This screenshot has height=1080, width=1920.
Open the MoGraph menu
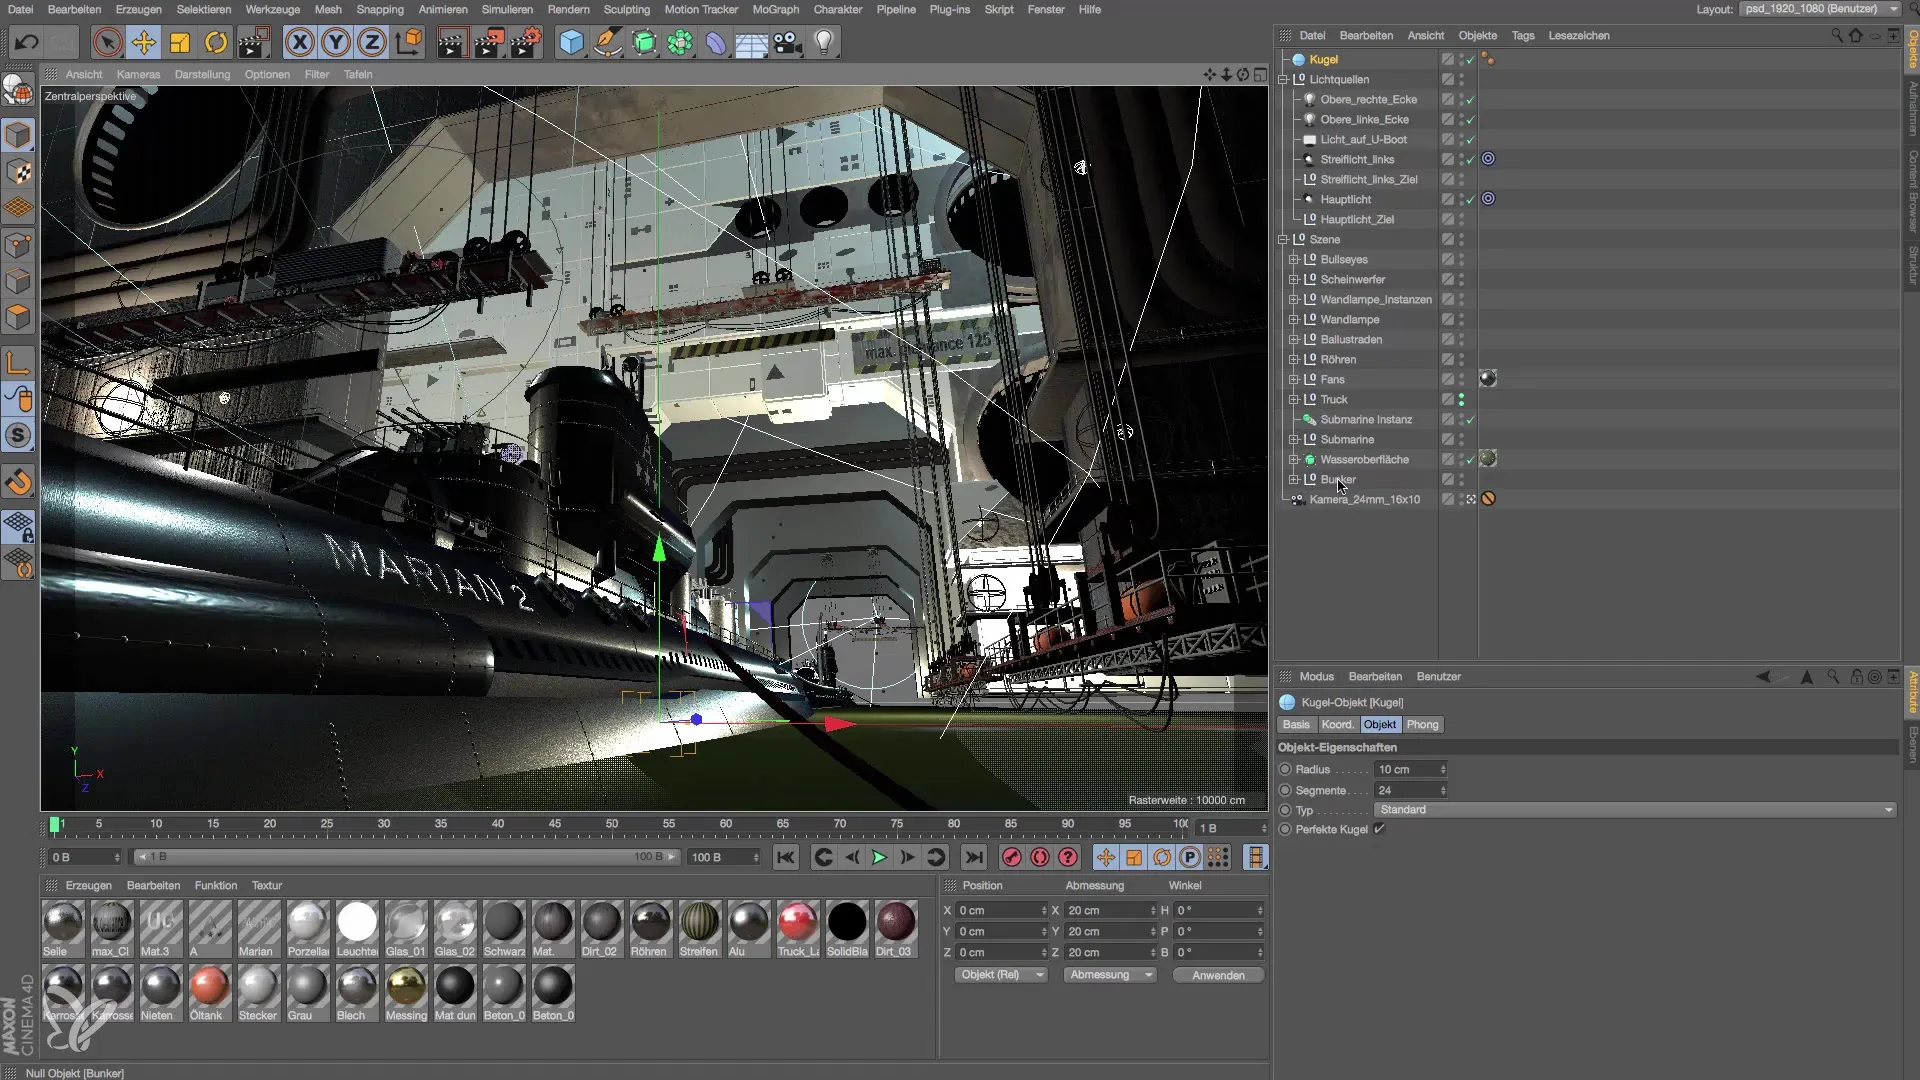(775, 9)
